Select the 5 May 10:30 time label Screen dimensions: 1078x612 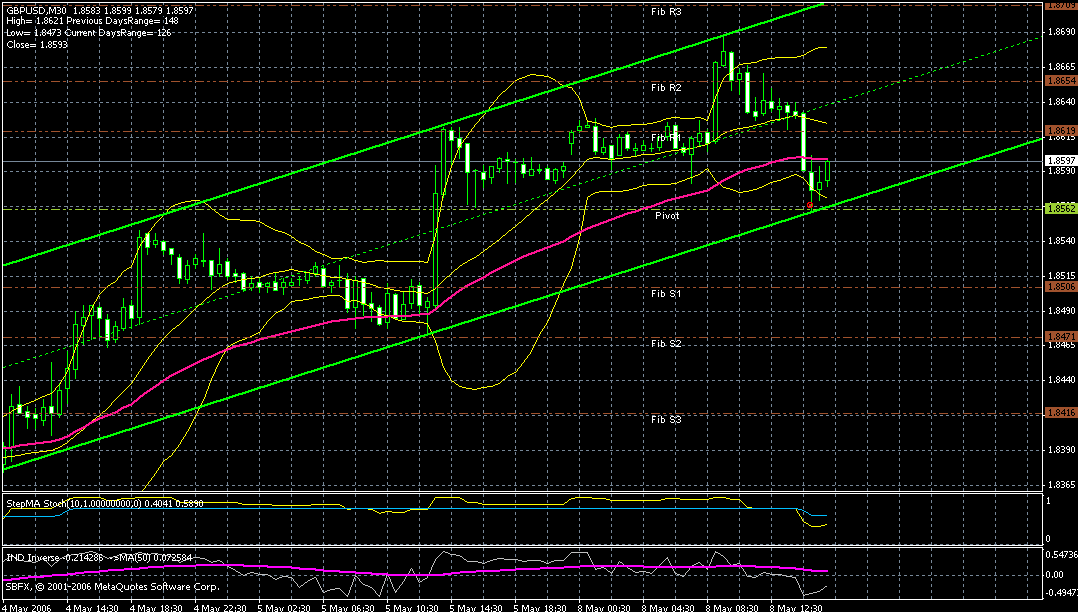412,608
